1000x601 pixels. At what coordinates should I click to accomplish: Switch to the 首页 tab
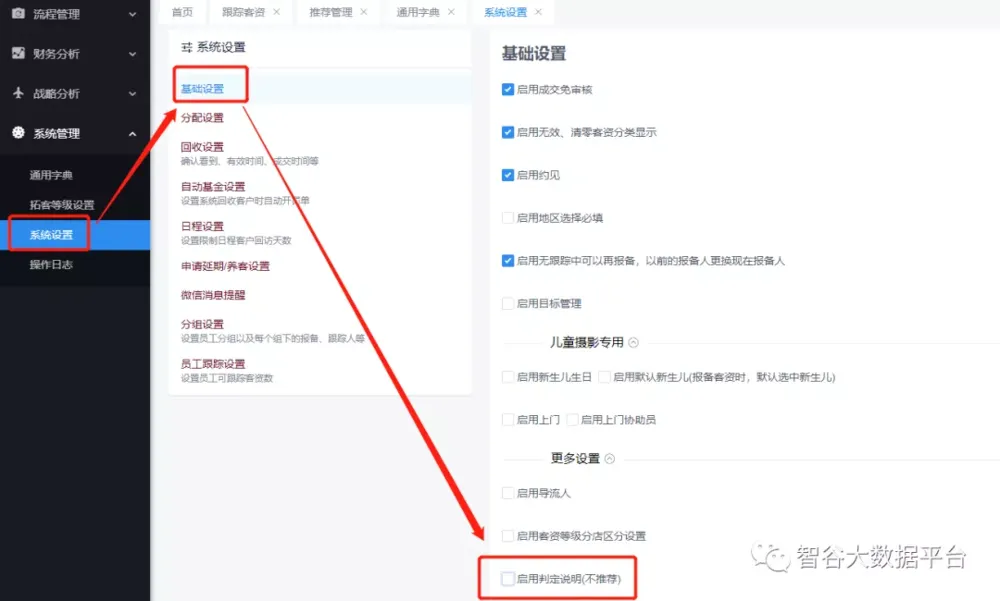181,12
